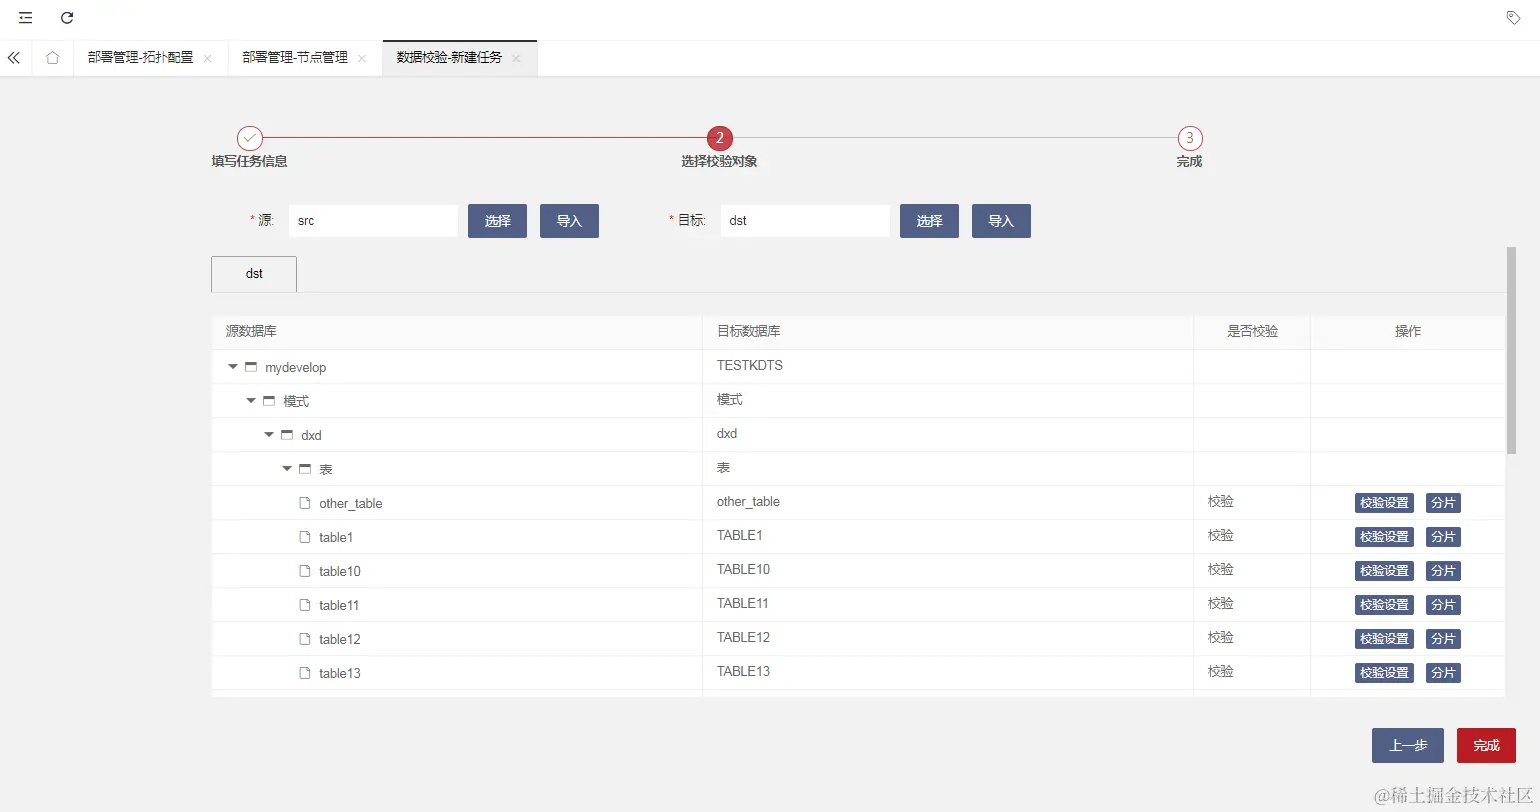Click the red 完成 button
This screenshot has width=1540, height=812.
tap(1486, 745)
